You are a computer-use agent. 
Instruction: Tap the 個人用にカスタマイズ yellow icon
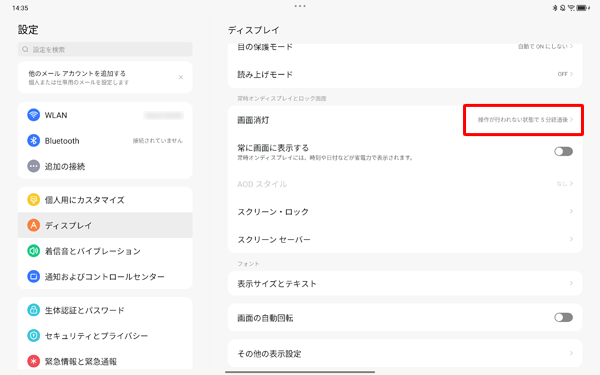click(33, 199)
